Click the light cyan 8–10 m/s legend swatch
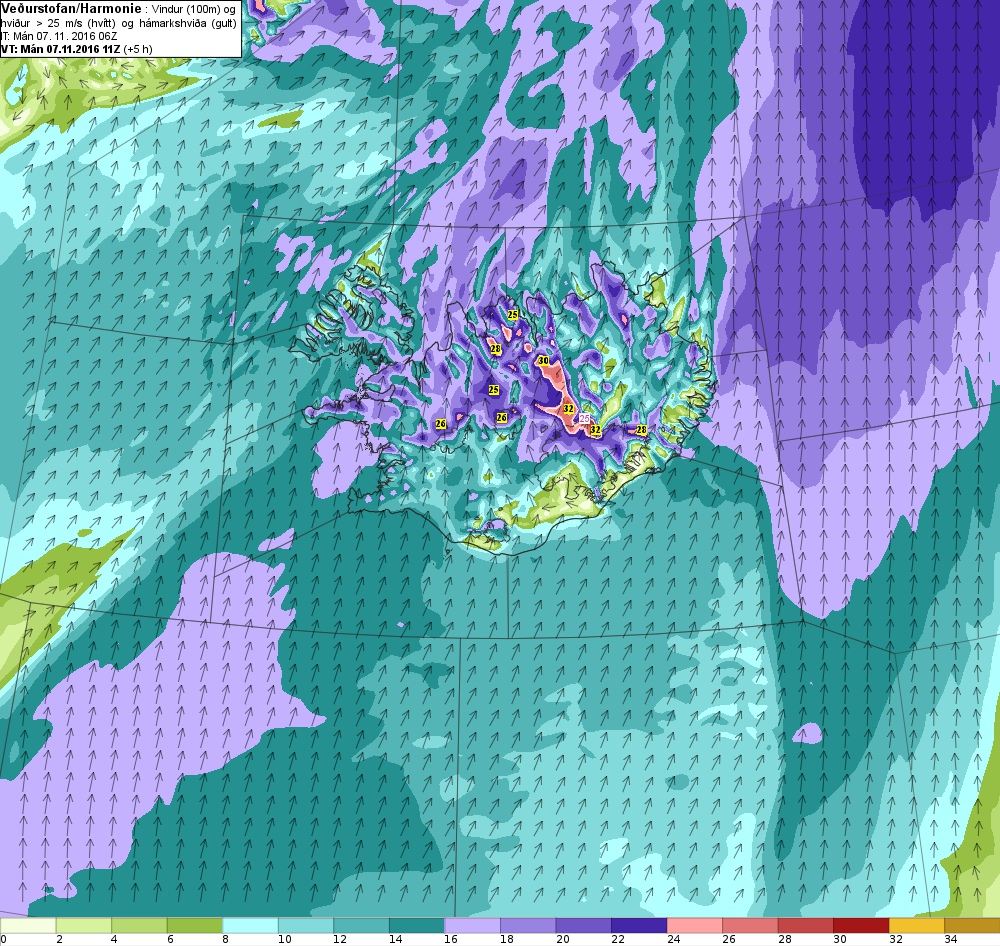This screenshot has width=1000, height=946. [x=250, y=925]
